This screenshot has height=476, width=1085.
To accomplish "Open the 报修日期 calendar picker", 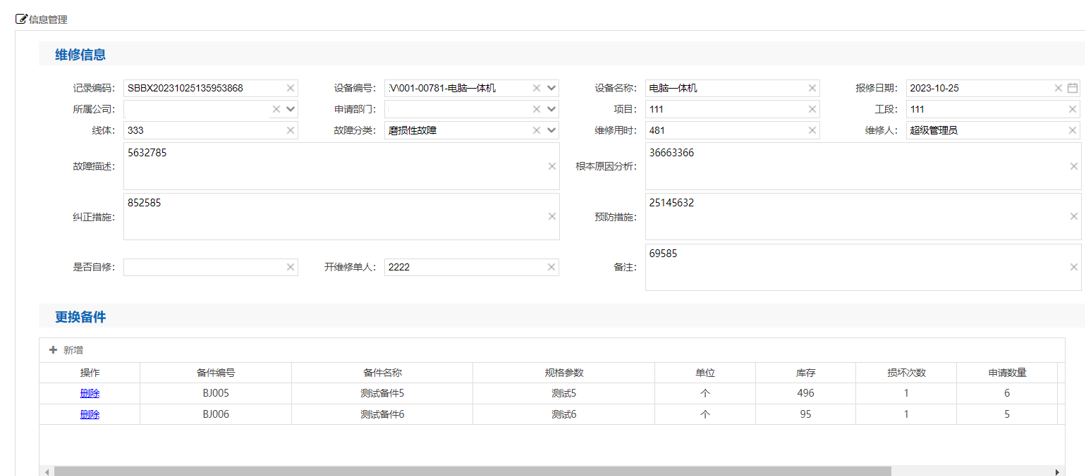I will pos(1073,88).
